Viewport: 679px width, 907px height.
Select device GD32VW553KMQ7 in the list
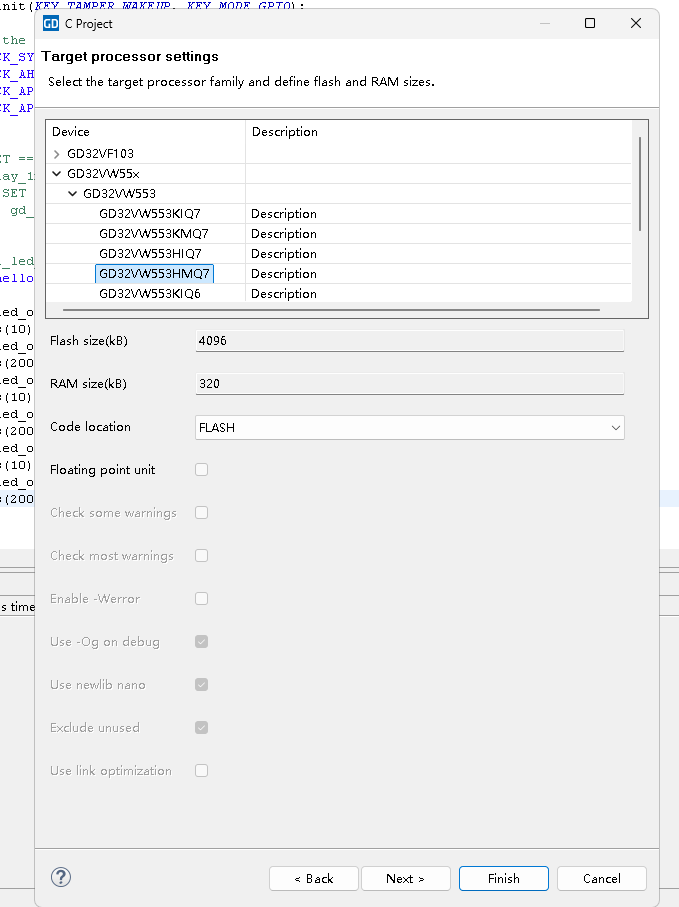tap(153, 234)
